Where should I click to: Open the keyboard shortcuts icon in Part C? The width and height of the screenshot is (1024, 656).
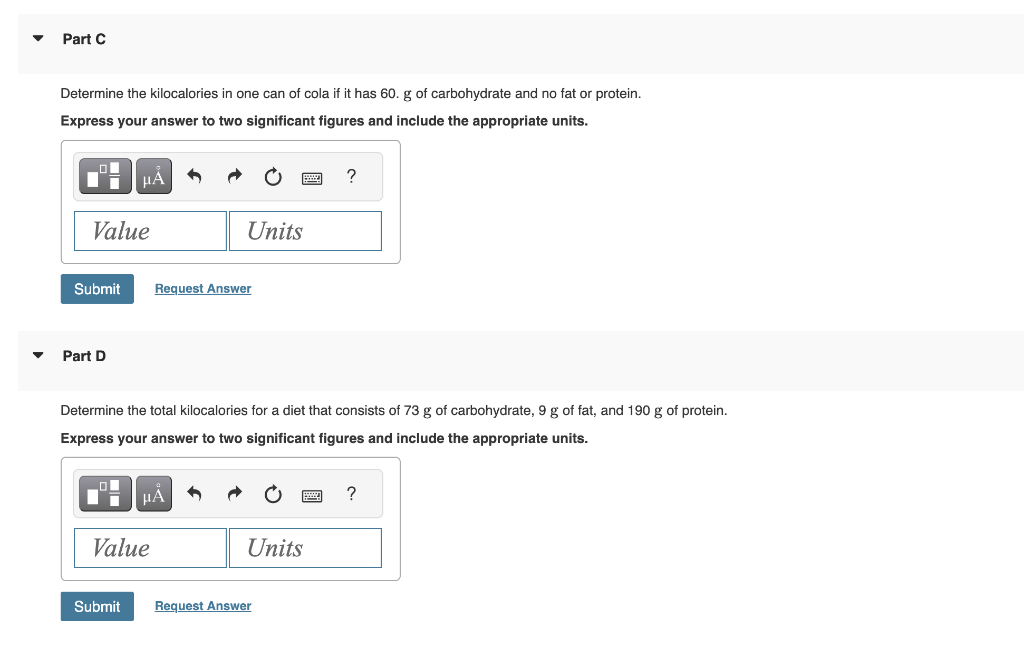pos(311,176)
